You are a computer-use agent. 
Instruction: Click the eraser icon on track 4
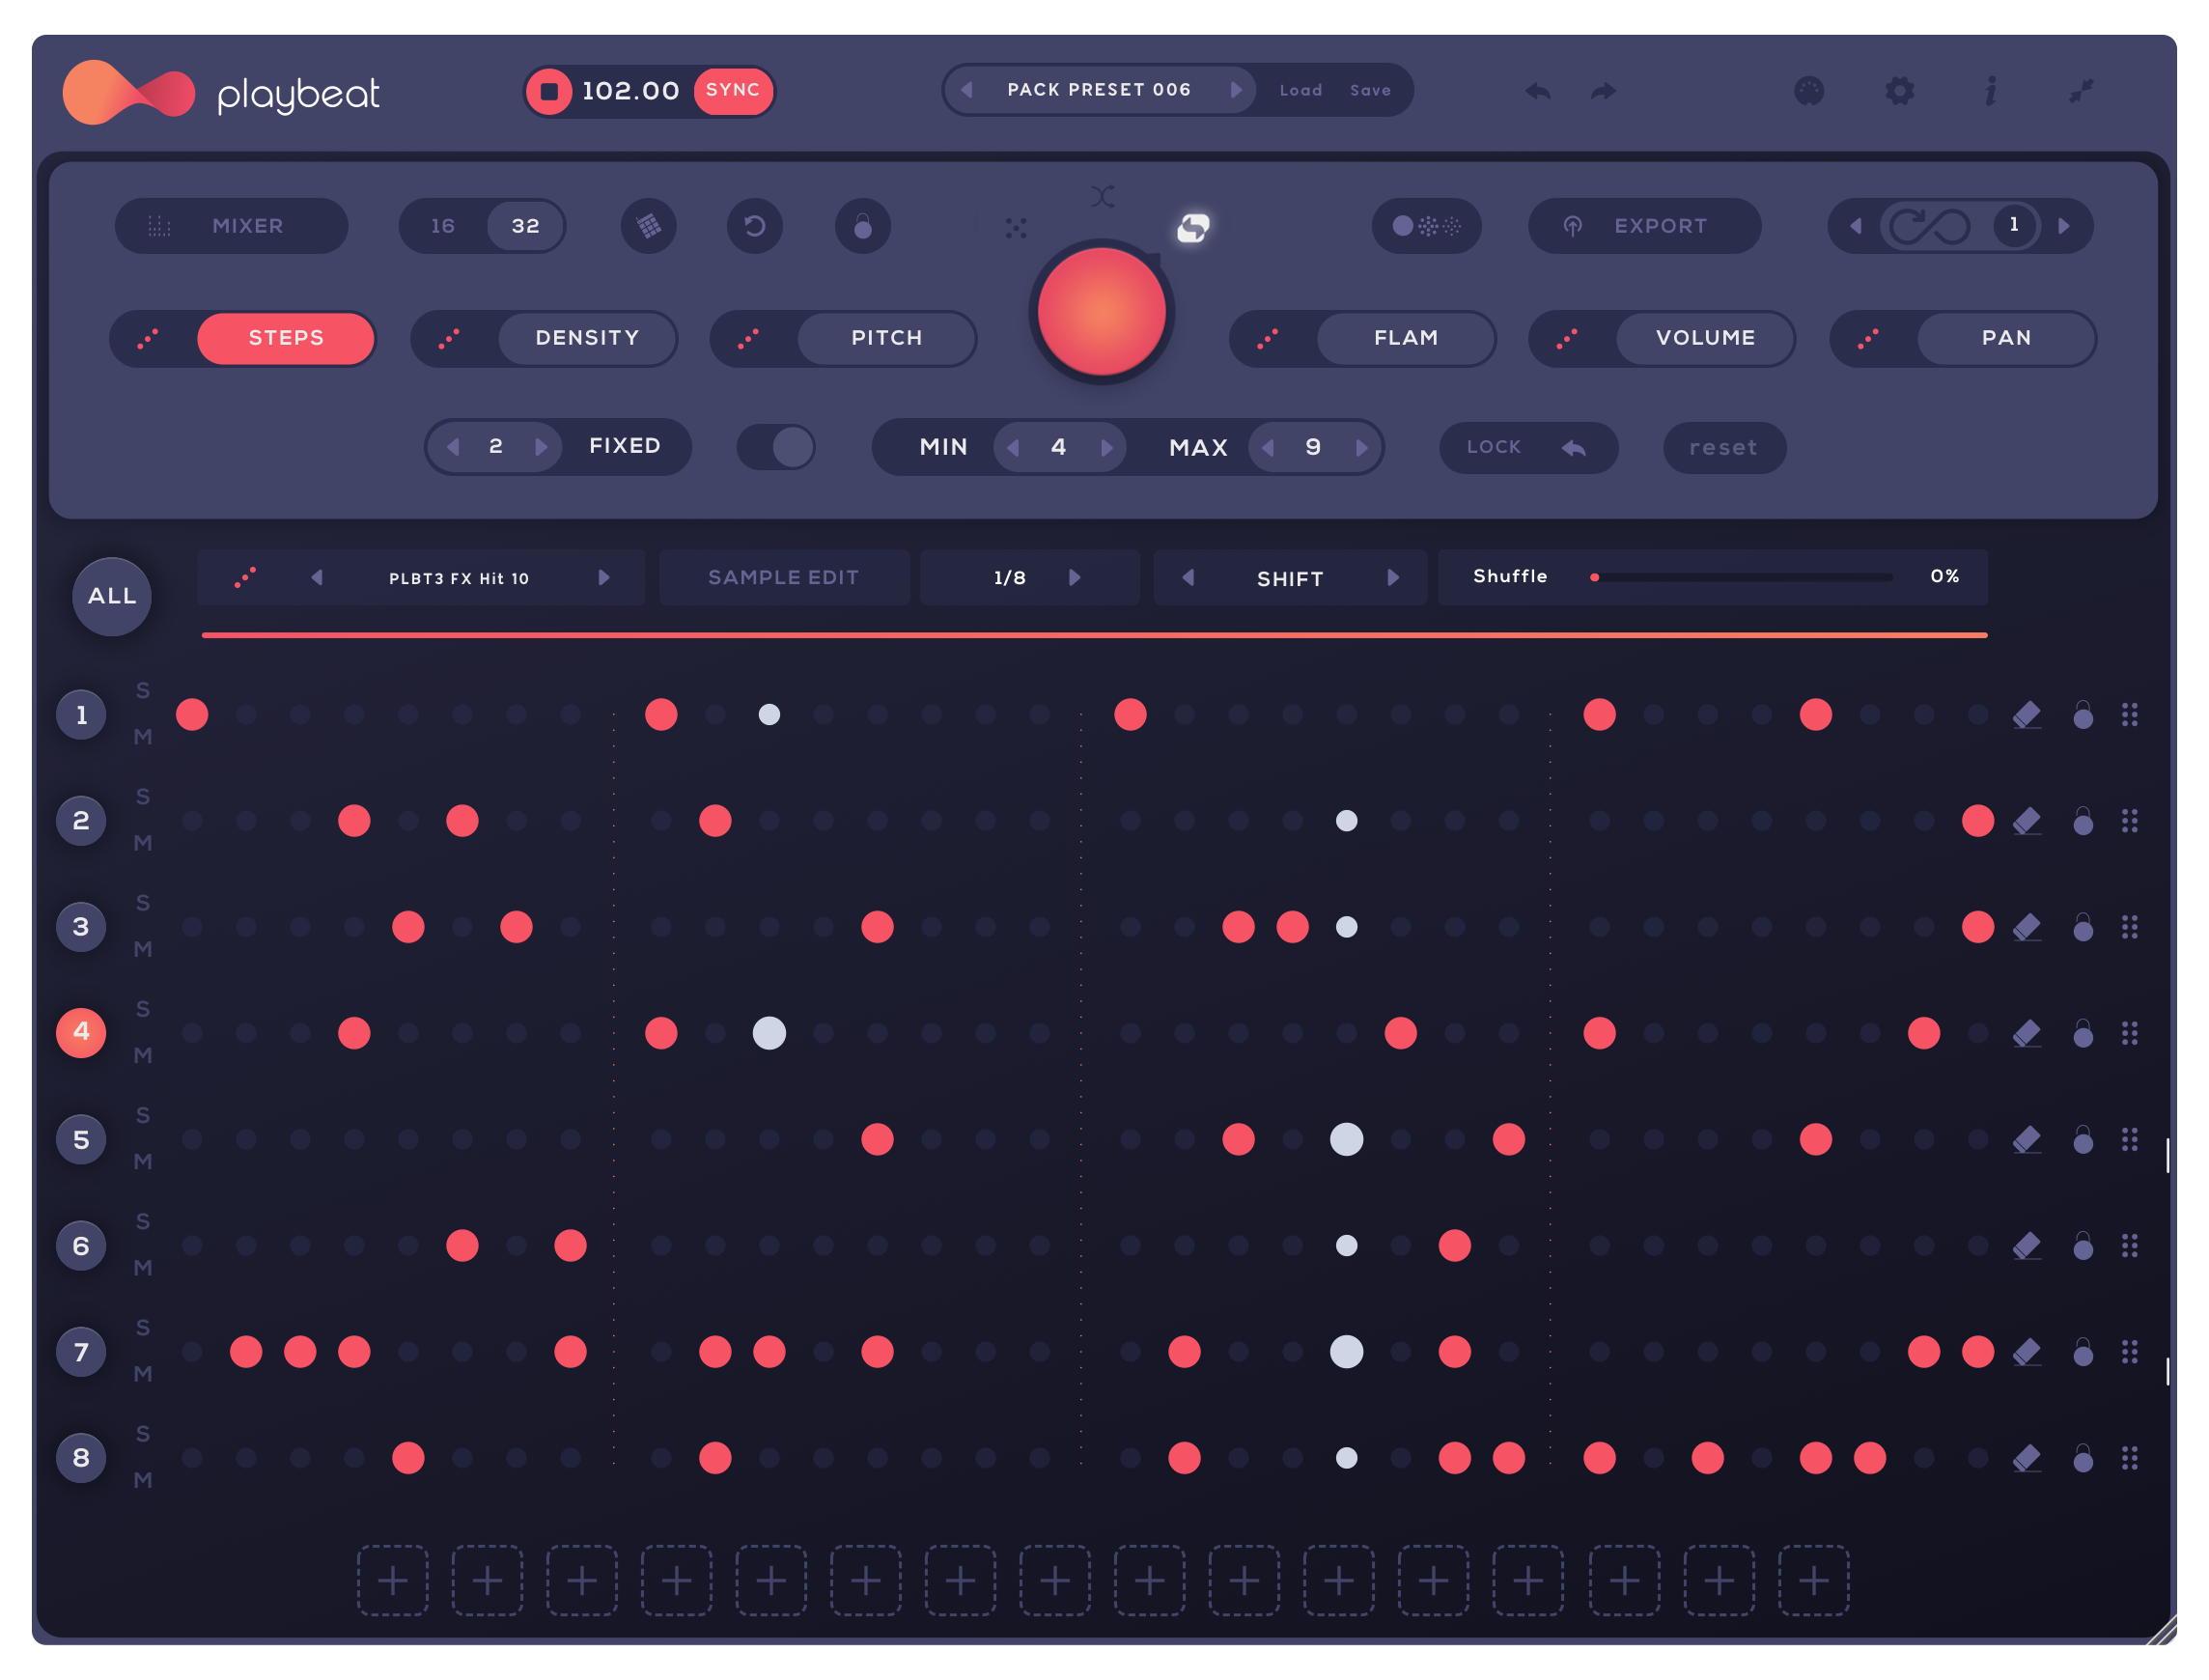click(x=2028, y=1034)
